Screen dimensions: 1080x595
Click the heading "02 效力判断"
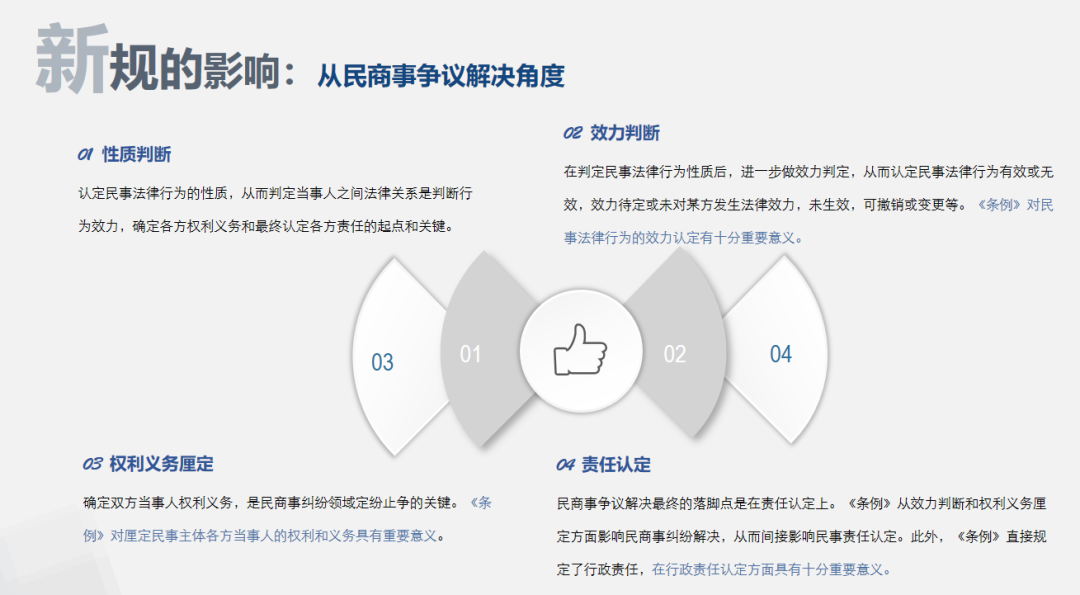pyautogui.click(x=612, y=133)
